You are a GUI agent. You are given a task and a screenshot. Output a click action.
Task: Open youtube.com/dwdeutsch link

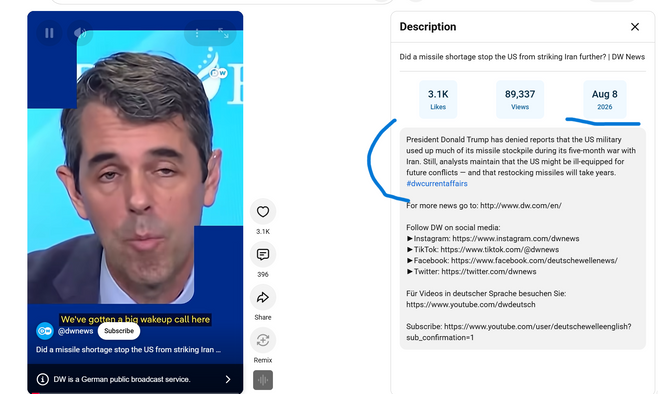[x=470, y=304]
